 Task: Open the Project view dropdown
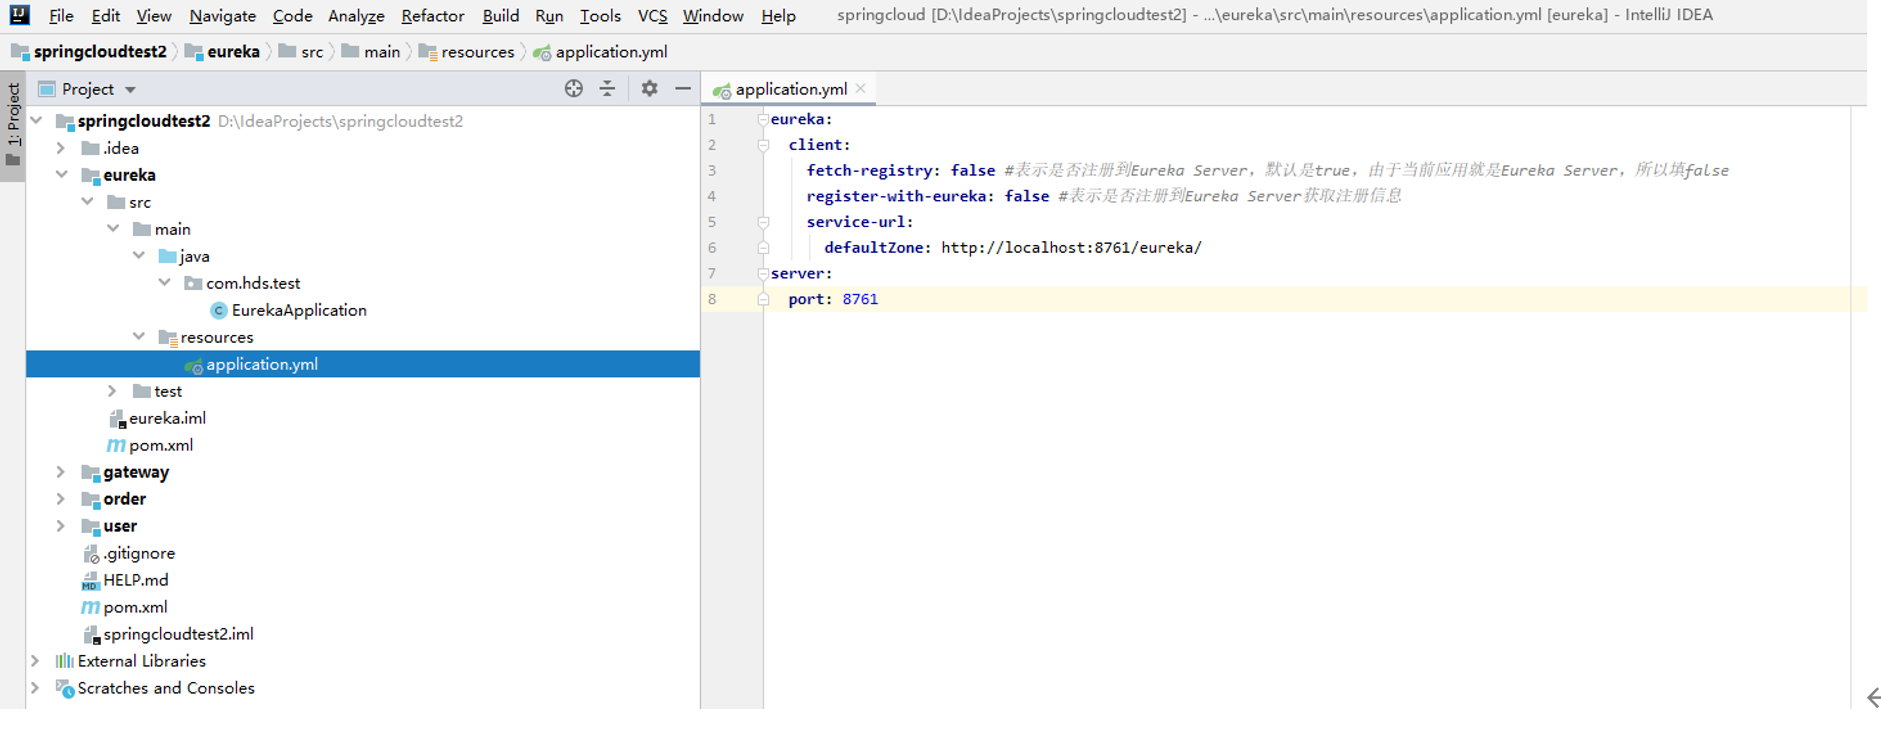pyautogui.click(x=130, y=90)
